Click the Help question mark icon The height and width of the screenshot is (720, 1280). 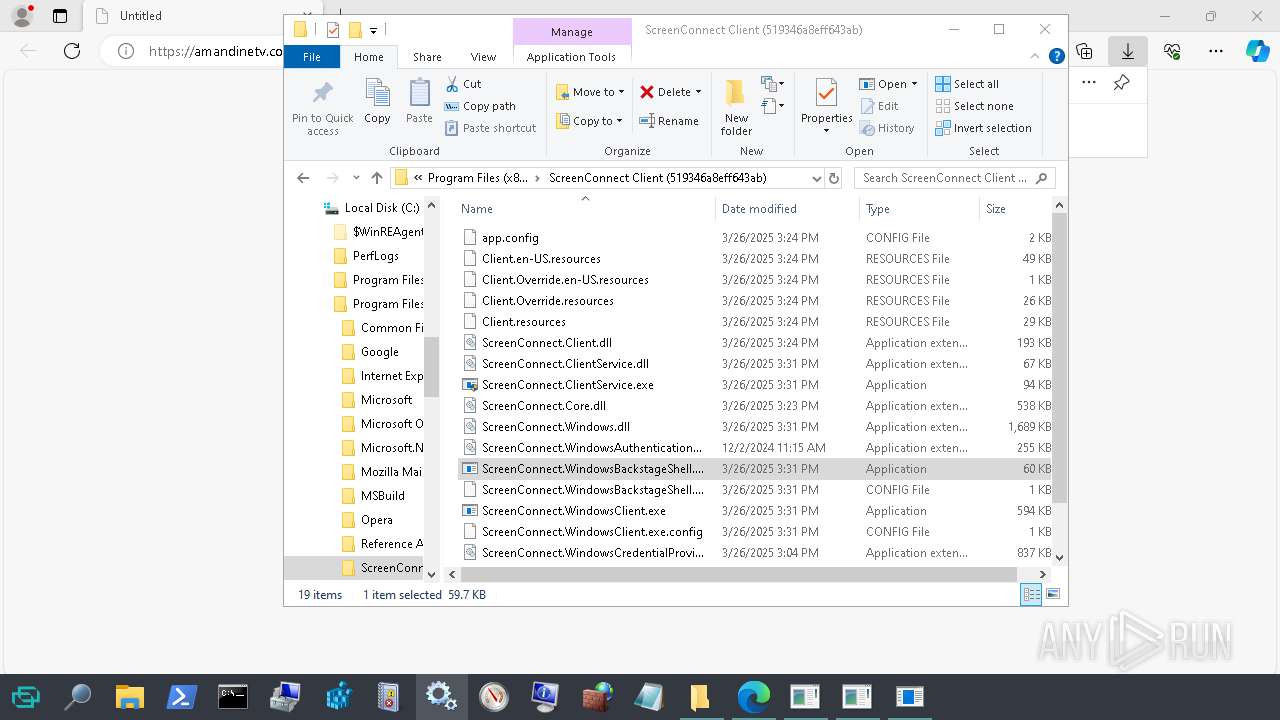coord(1056,57)
